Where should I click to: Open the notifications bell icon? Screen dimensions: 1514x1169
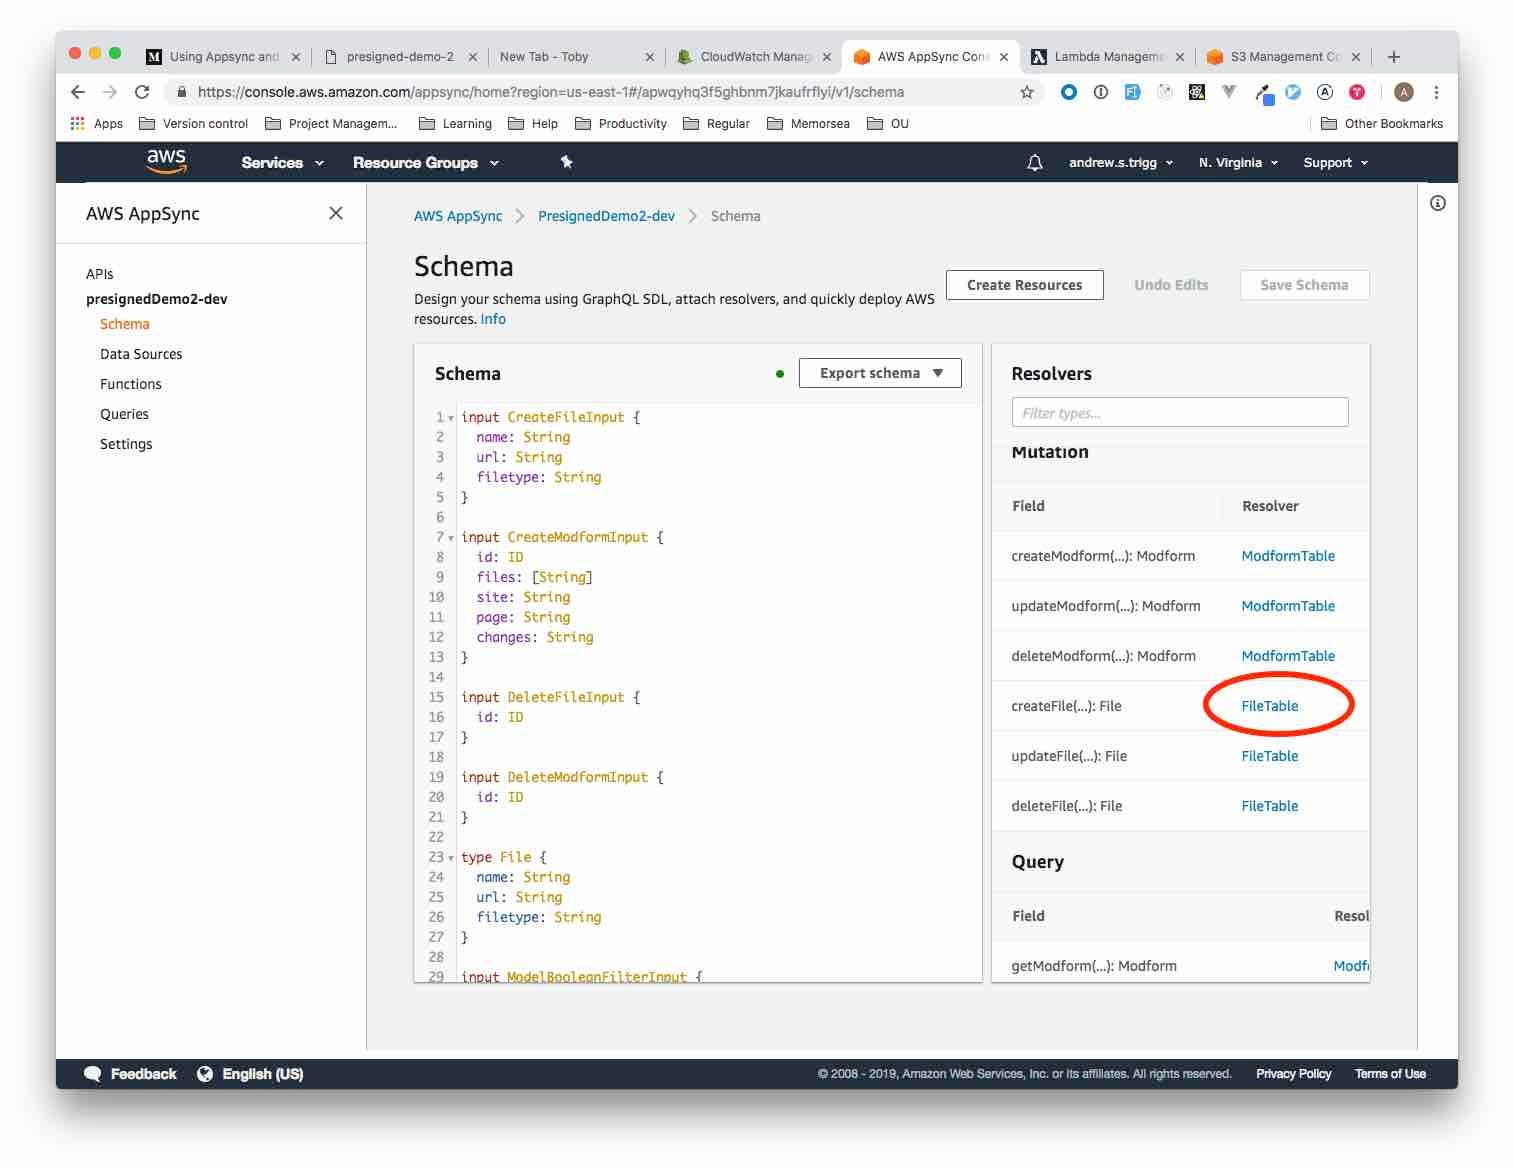tap(1035, 162)
